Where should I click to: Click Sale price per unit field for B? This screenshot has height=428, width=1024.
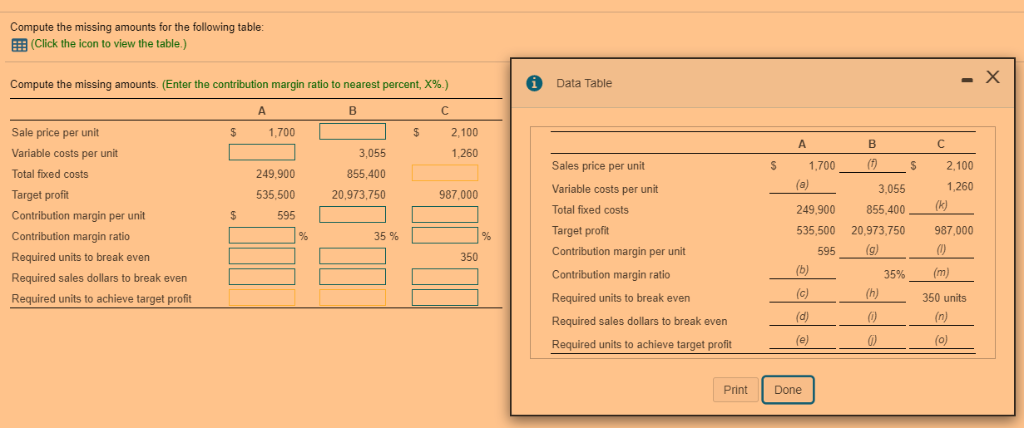353,132
